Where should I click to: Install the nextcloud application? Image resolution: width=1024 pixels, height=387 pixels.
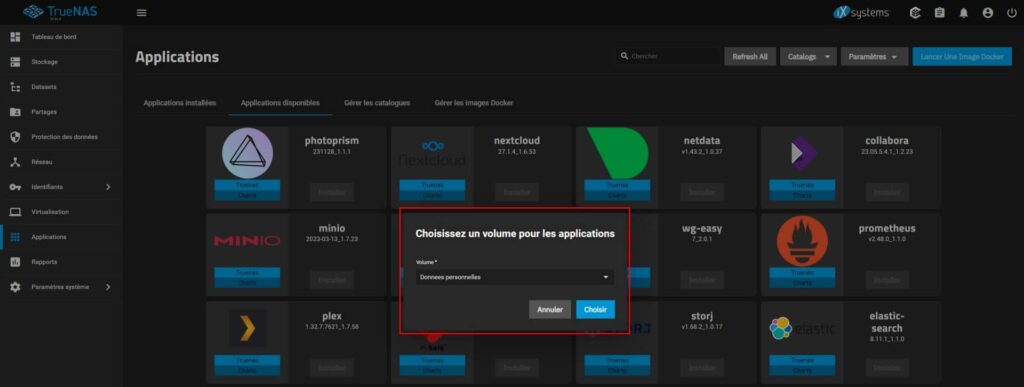point(517,192)
